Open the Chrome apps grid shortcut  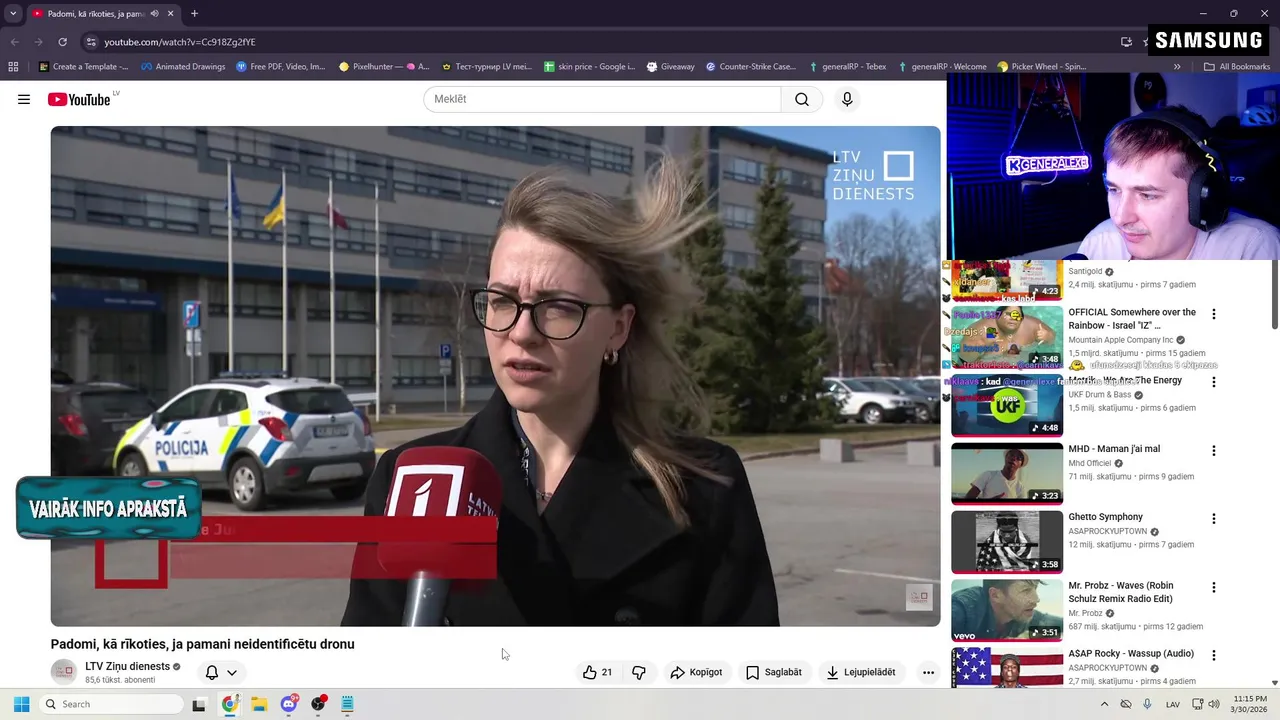click(x=13, y=67)
